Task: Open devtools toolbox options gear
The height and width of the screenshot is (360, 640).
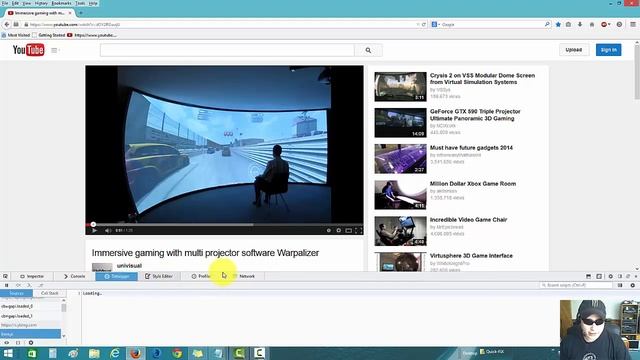Action: [x=611, y=276]
